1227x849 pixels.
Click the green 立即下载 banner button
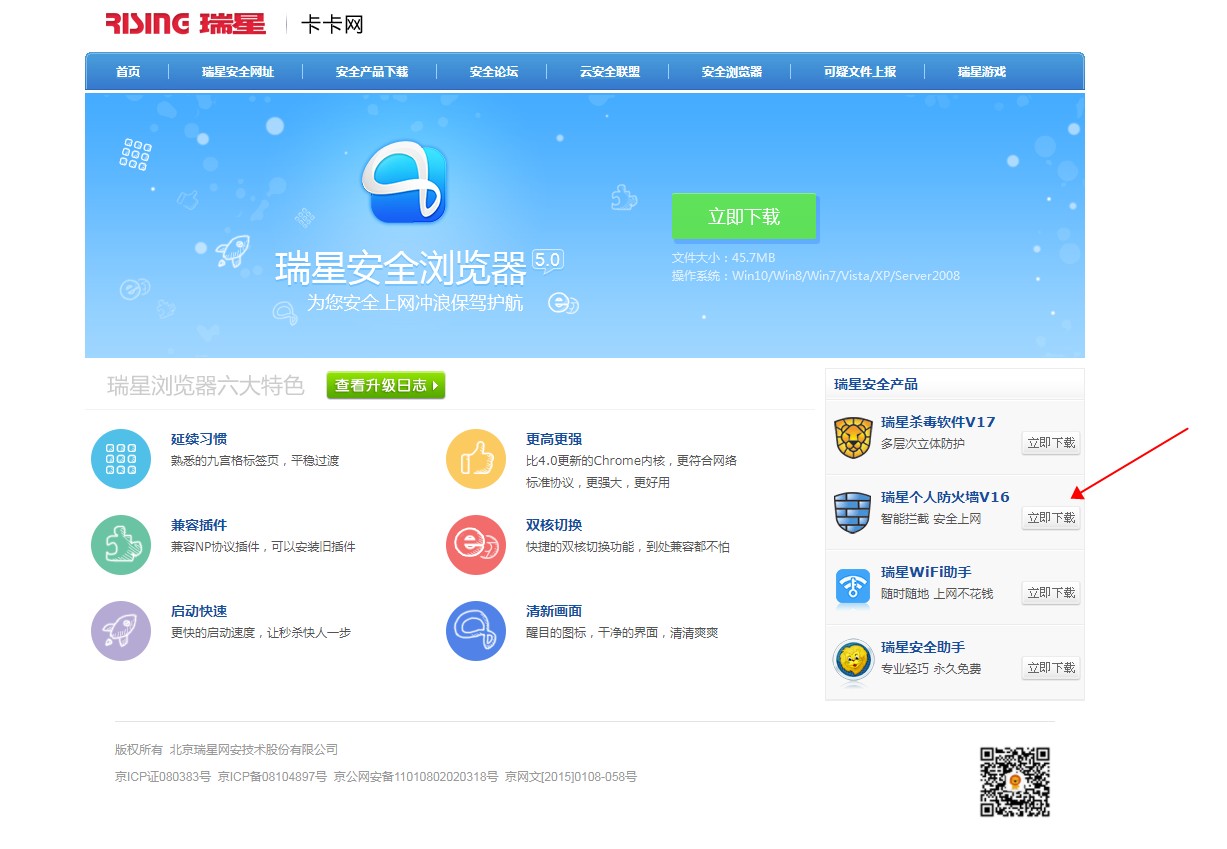coord(744,216)
